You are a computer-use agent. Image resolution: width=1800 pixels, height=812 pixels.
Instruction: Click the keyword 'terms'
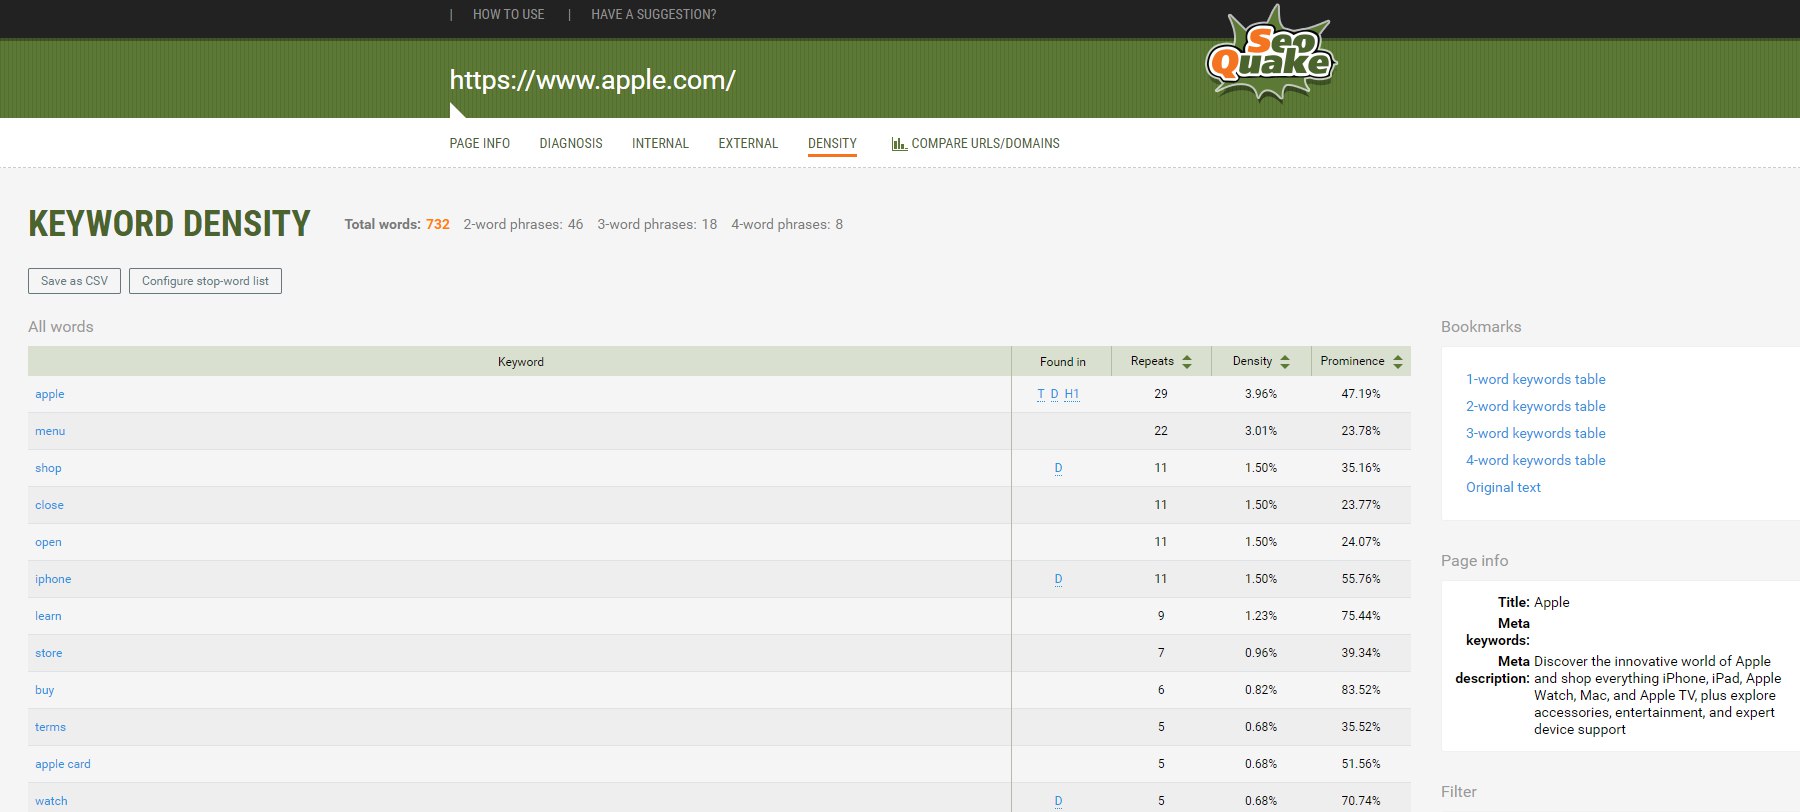pyautogui.click(x=50, y=727)
